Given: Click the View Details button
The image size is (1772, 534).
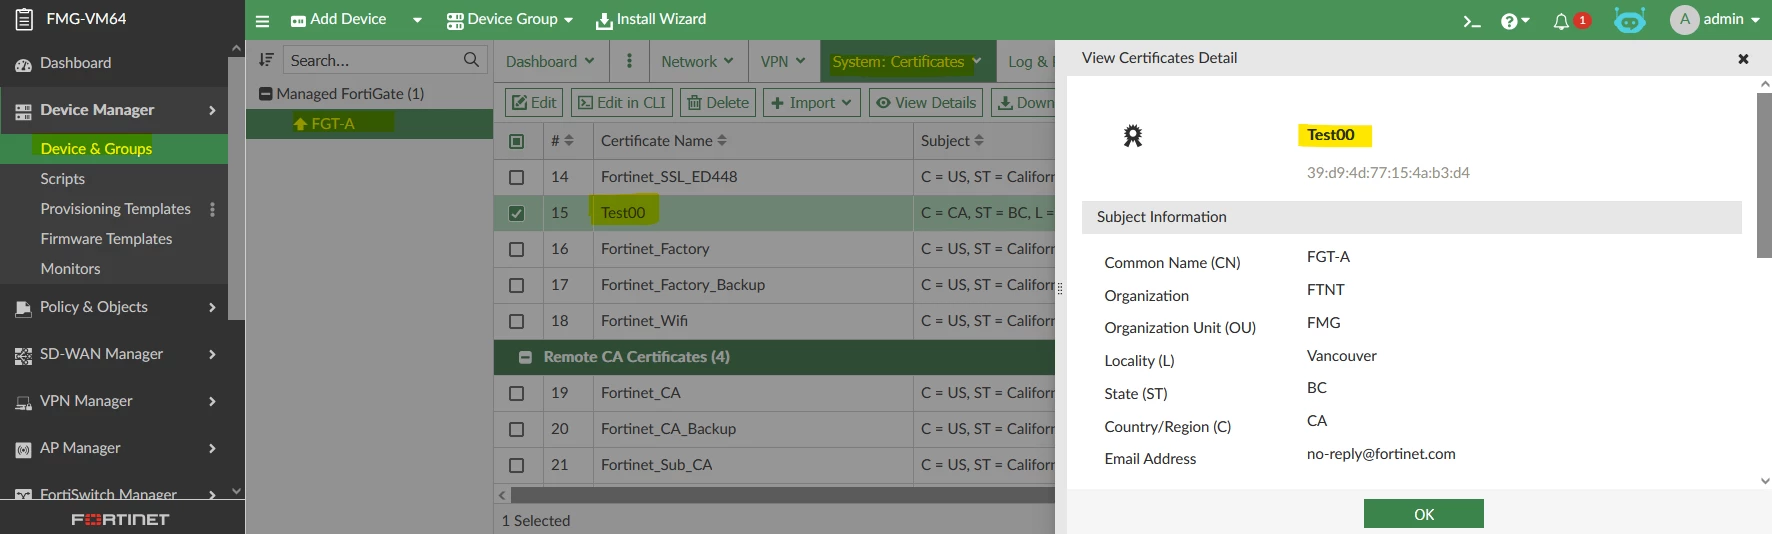Looking at the screenshot, I should [x=926, y=103].
